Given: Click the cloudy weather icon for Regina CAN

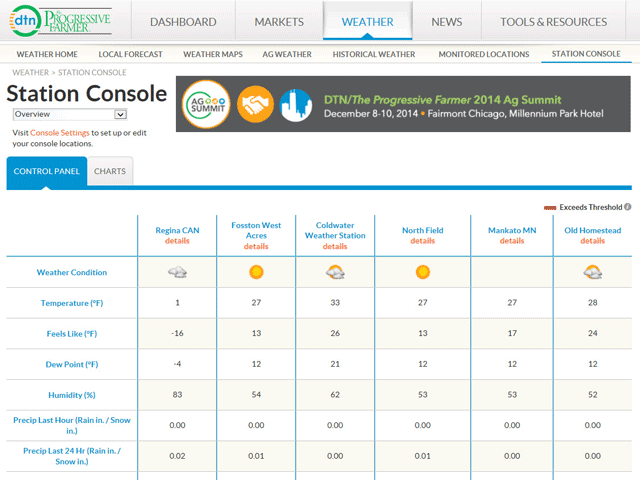Looking at the screenshot, I should pyautogui.click(x=177, y=272).
